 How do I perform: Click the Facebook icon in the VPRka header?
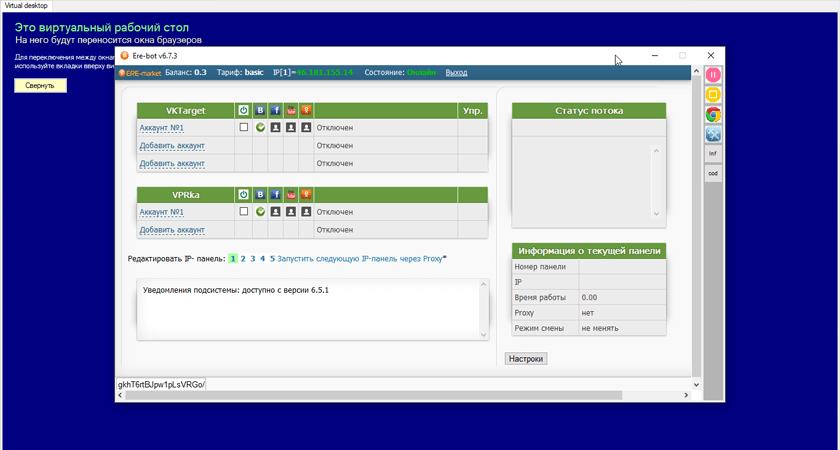(275, 194)
